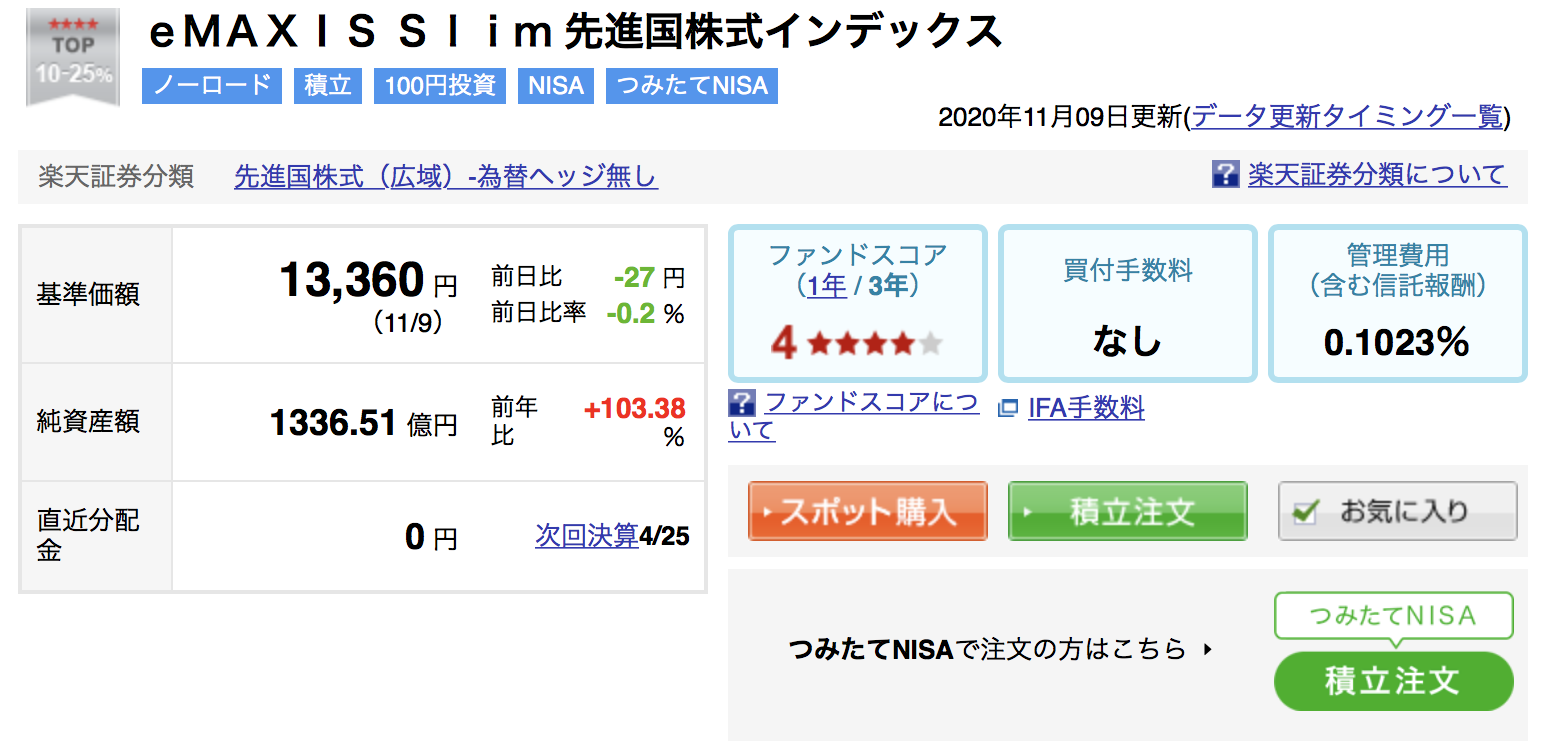Screen dimensions: 1552x756
Task: Click the question mark icon beside 楽天証券分類について
Action: point(1225,174)
